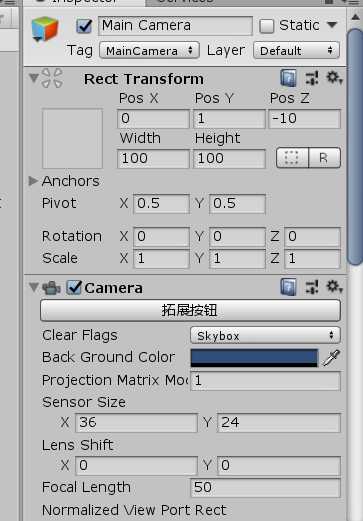Disable the Camera component checkbox
The image size is (363, 521).
tap(74, 287)
